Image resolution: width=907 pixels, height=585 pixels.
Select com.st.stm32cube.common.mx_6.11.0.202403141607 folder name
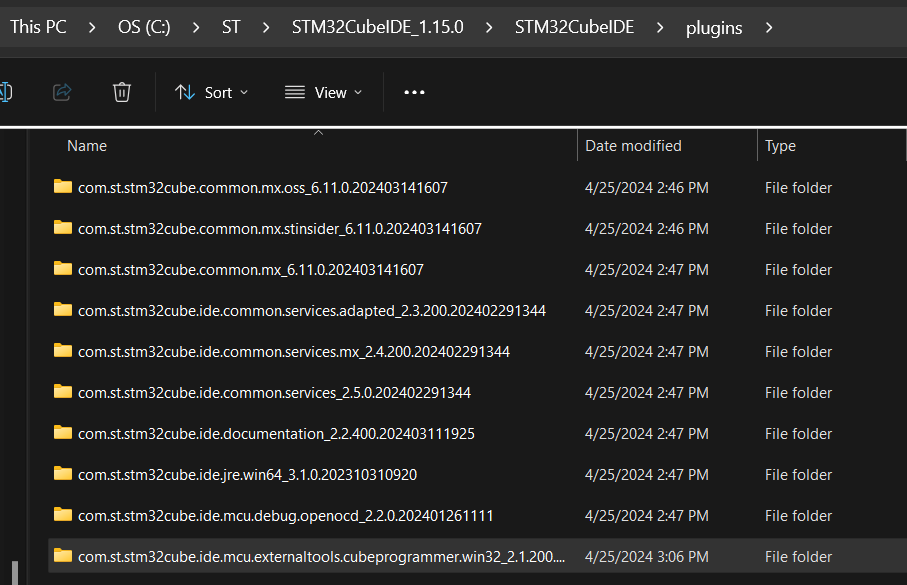(x=250, y=270)
